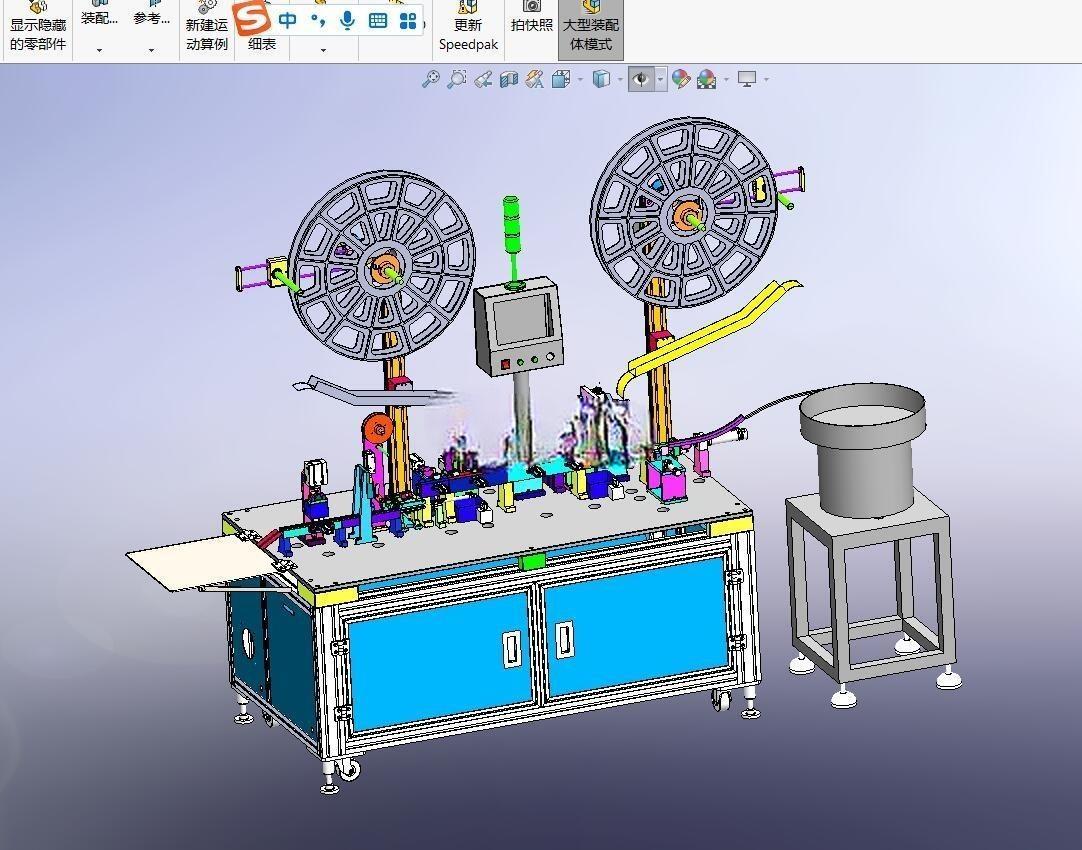This screenshot has height=850, width=1082.
Task: Toggle Sogou input language 中 indicator
Action: (x=287, y=20)
